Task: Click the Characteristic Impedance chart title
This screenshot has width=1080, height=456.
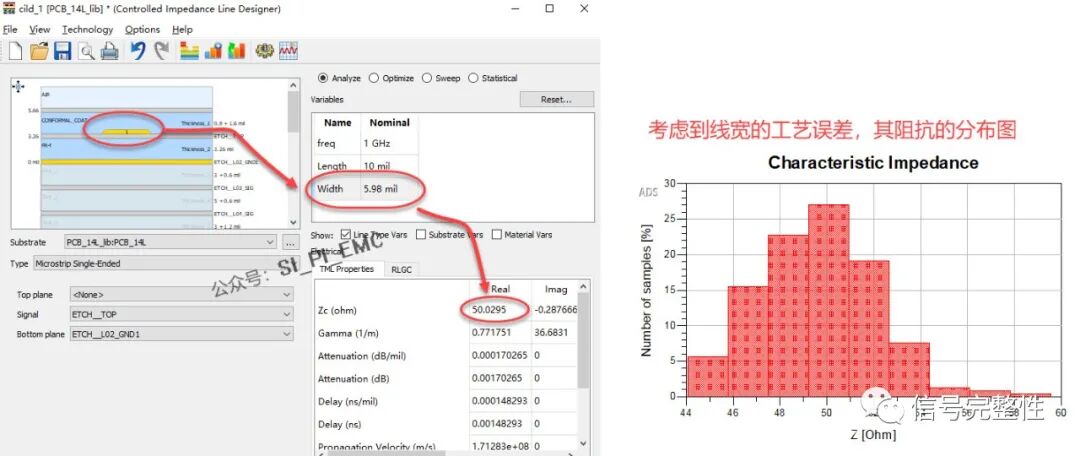Action: coord(873,163)
